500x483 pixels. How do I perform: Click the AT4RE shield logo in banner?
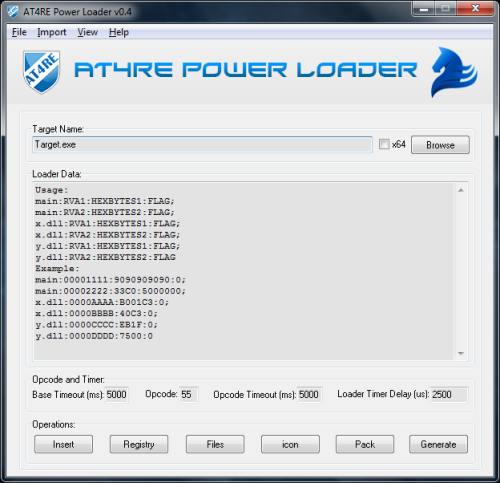42,72
